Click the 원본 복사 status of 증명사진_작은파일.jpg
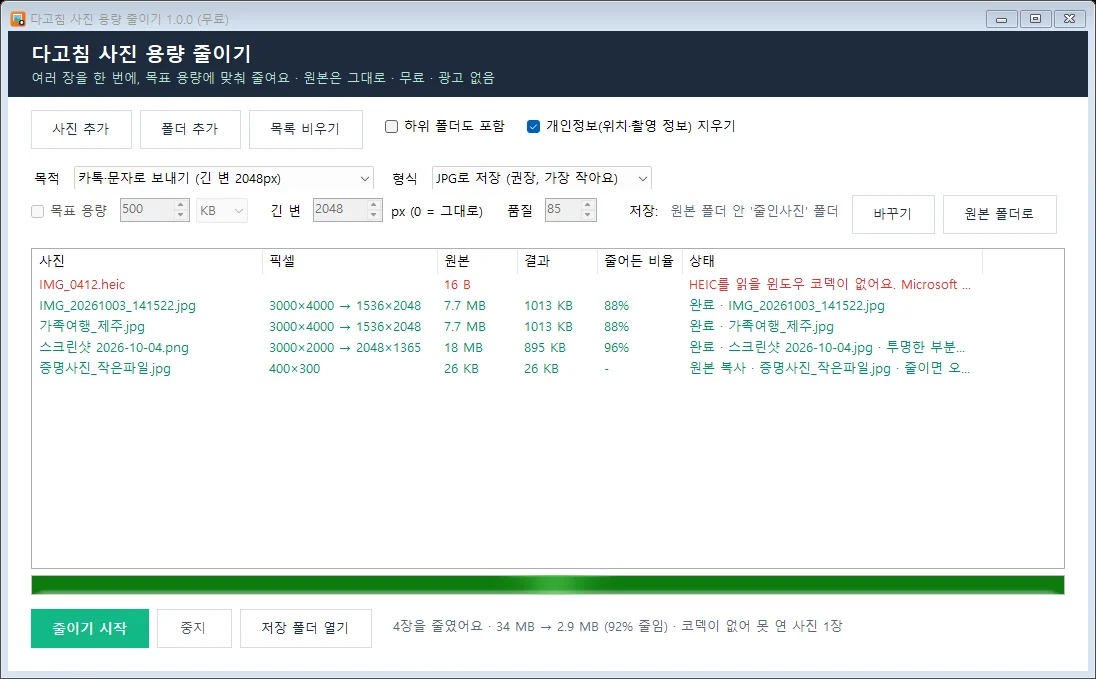The image size is (1096, 679). 830,369
